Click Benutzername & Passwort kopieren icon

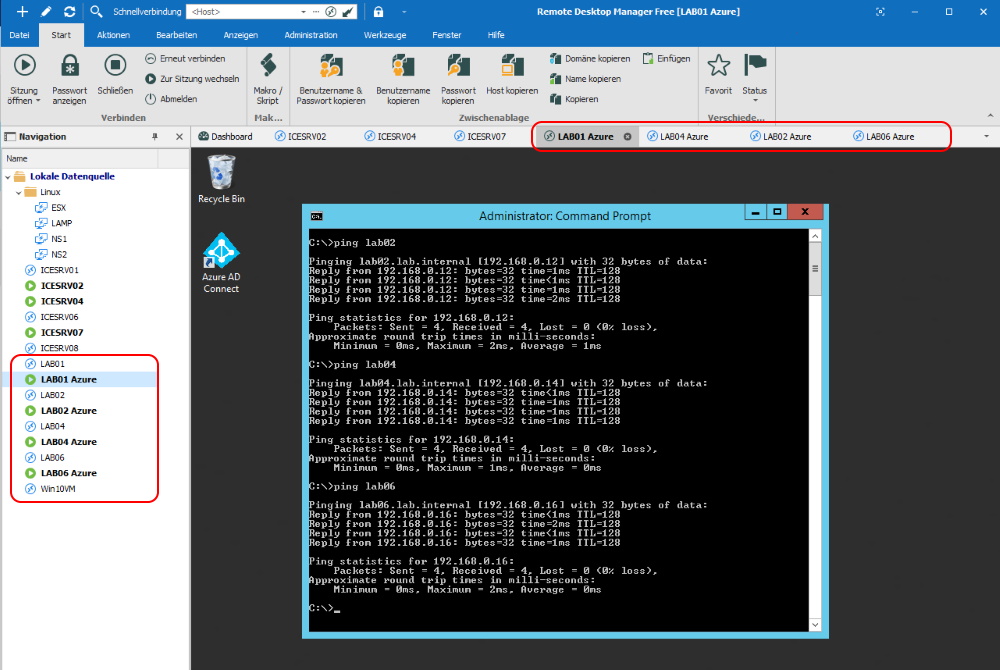tap(331, 66)
